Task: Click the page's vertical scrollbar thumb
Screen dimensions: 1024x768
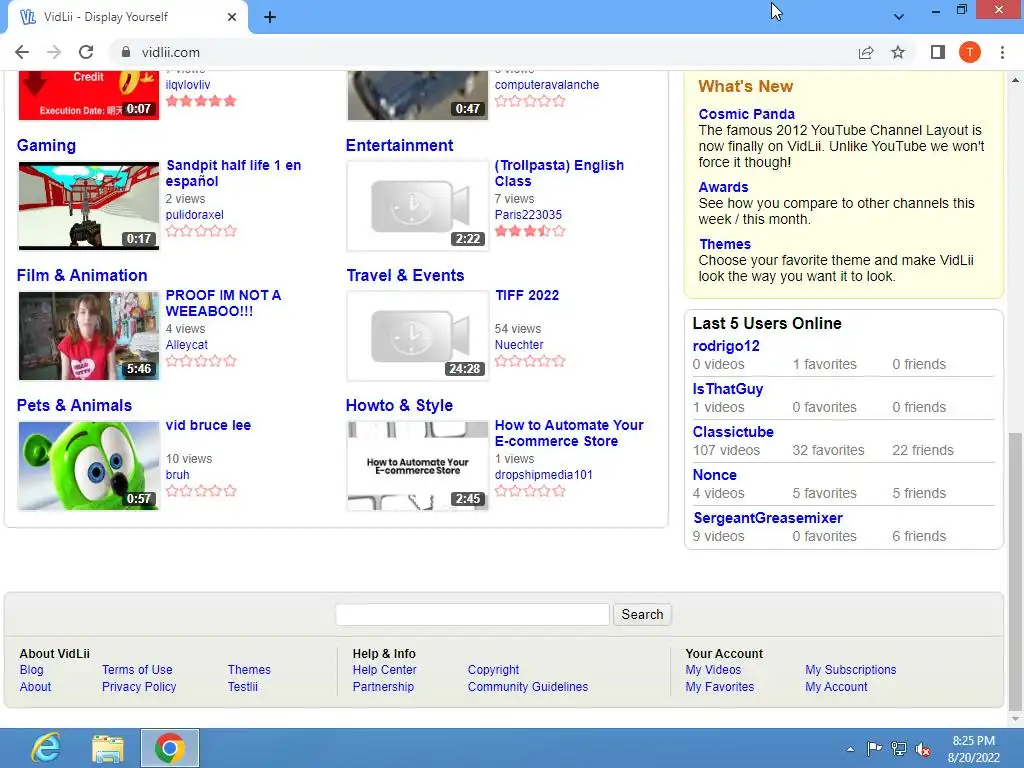Action: [1016, 572]
